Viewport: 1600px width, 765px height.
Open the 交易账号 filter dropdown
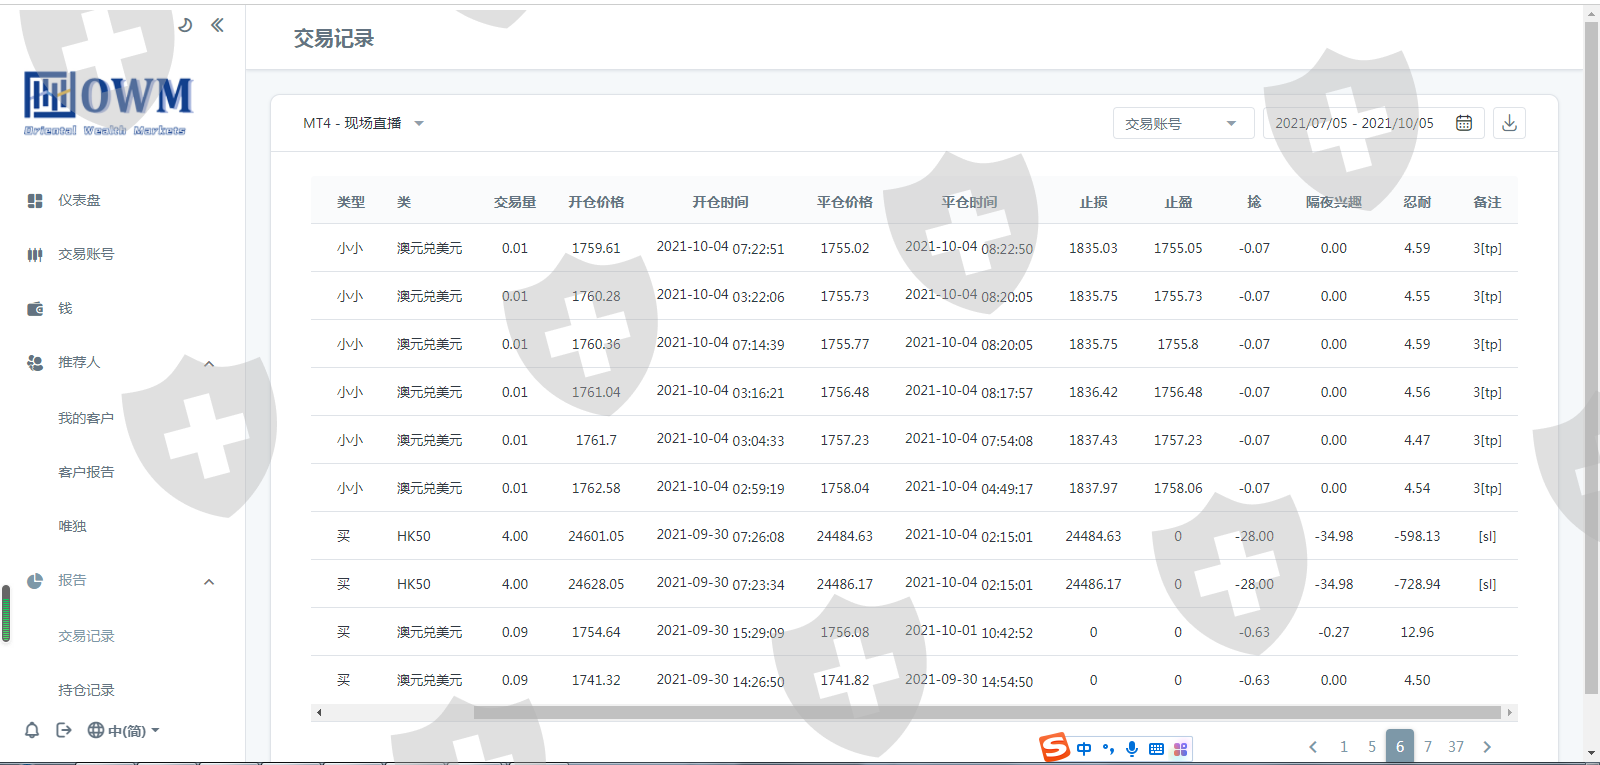(x=1182, y=123)
